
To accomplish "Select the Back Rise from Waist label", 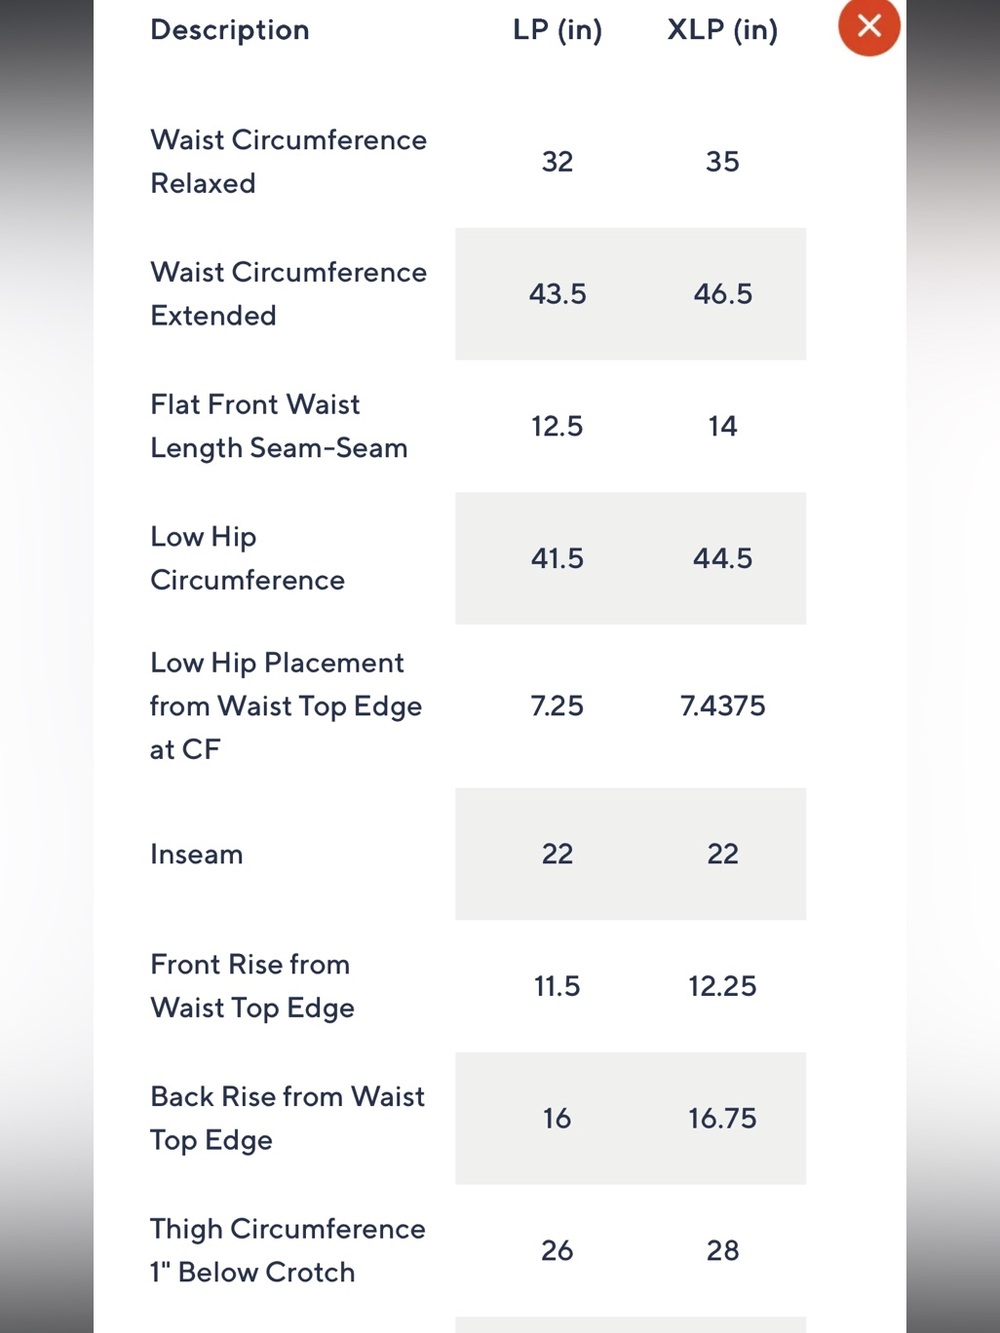I will (x=287, y=1118).
